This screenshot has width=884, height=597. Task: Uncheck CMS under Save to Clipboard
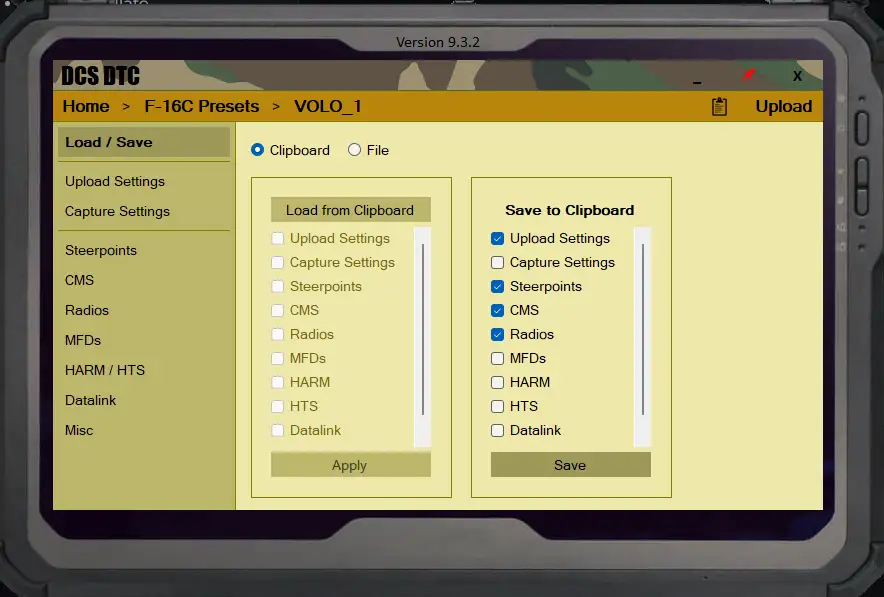pos(497,310)
